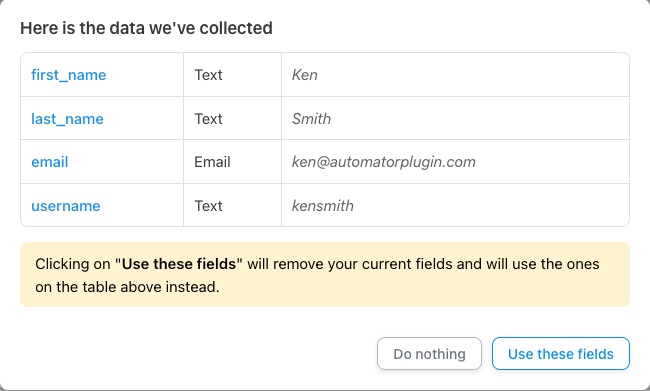Click the sample value "Ken"
This screenshot has width=650, height=391.
[x=305, y=75]
